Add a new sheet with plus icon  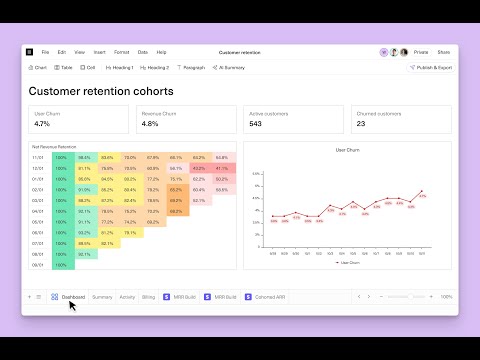click(x=29, y=297)
